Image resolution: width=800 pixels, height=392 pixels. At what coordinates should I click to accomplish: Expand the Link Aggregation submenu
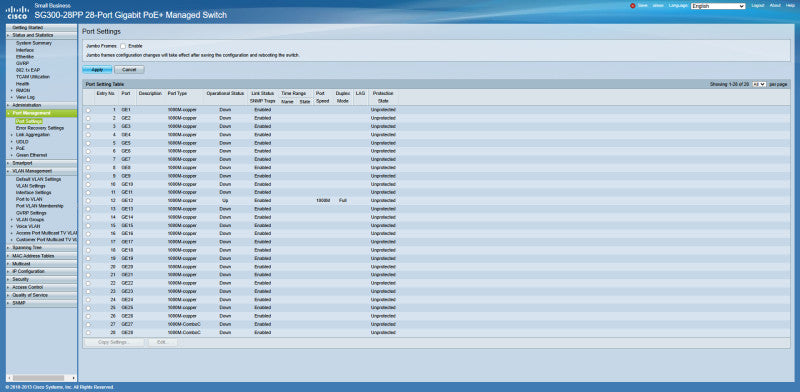pyautogui.click(x=33, y=135)
